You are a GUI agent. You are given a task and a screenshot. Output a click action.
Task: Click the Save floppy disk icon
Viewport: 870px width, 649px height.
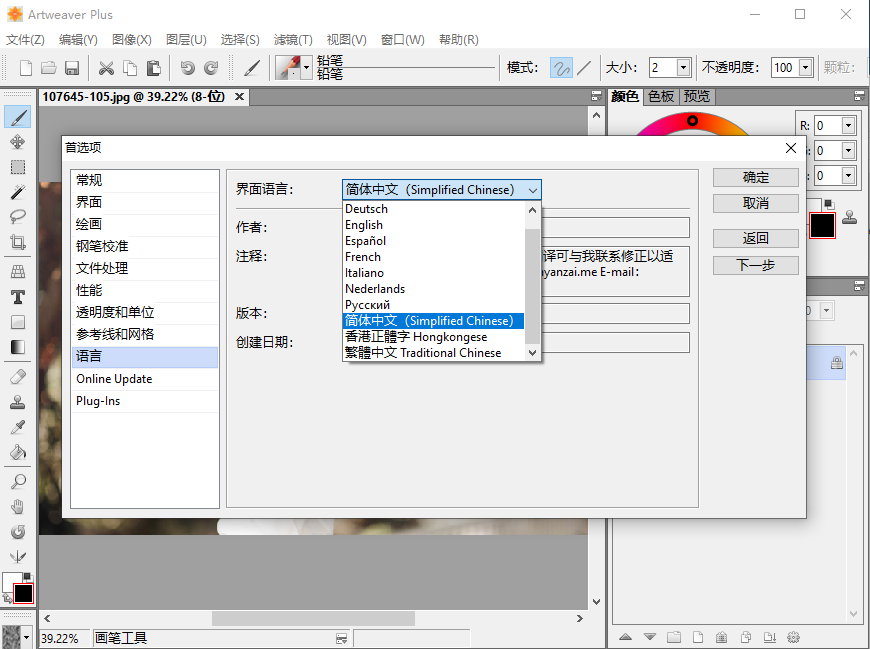[x=72, y=68]
